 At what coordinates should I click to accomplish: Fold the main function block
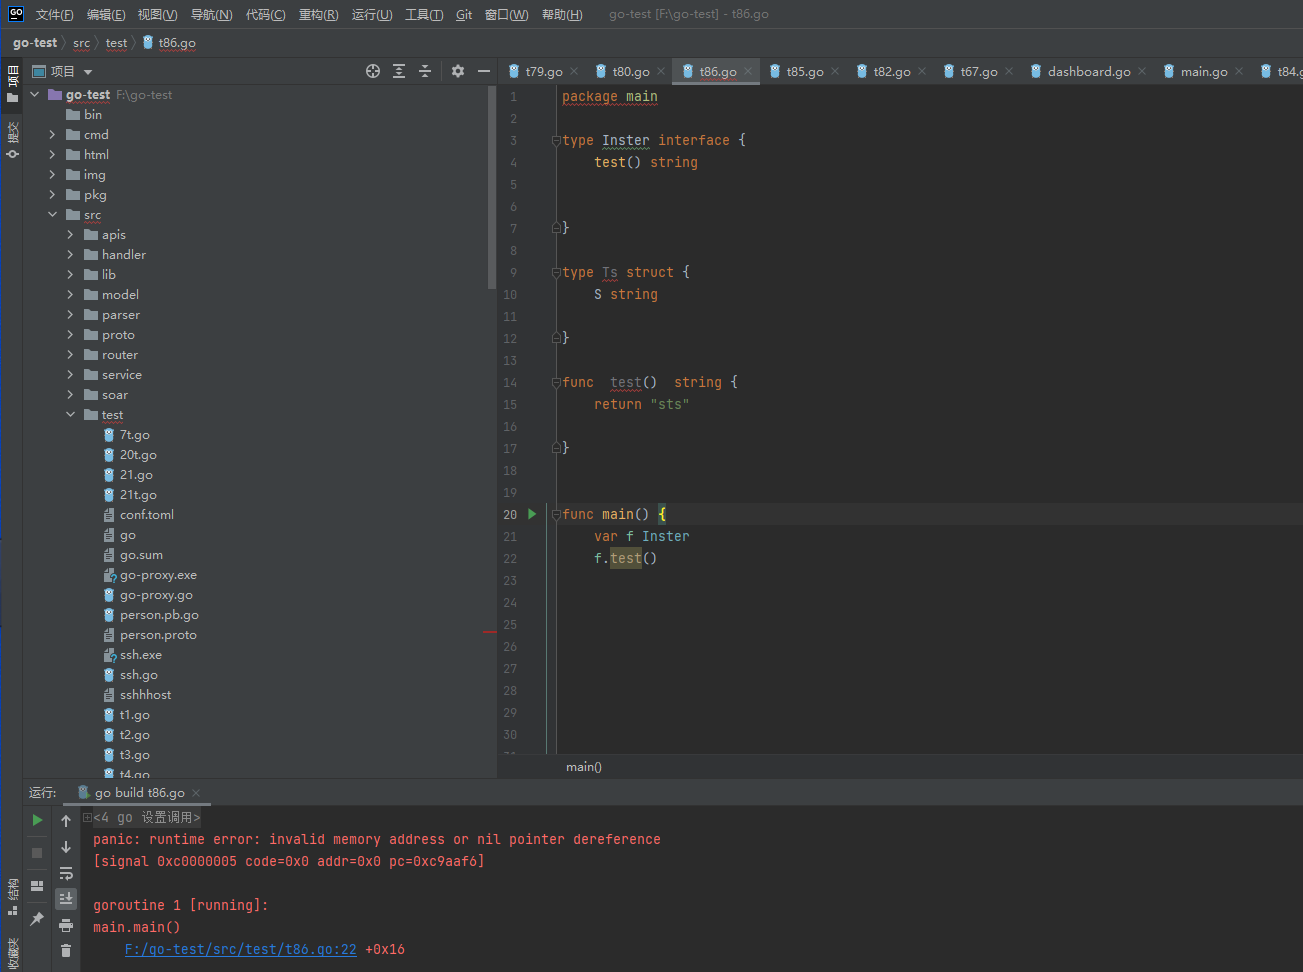tap(556, 515)
